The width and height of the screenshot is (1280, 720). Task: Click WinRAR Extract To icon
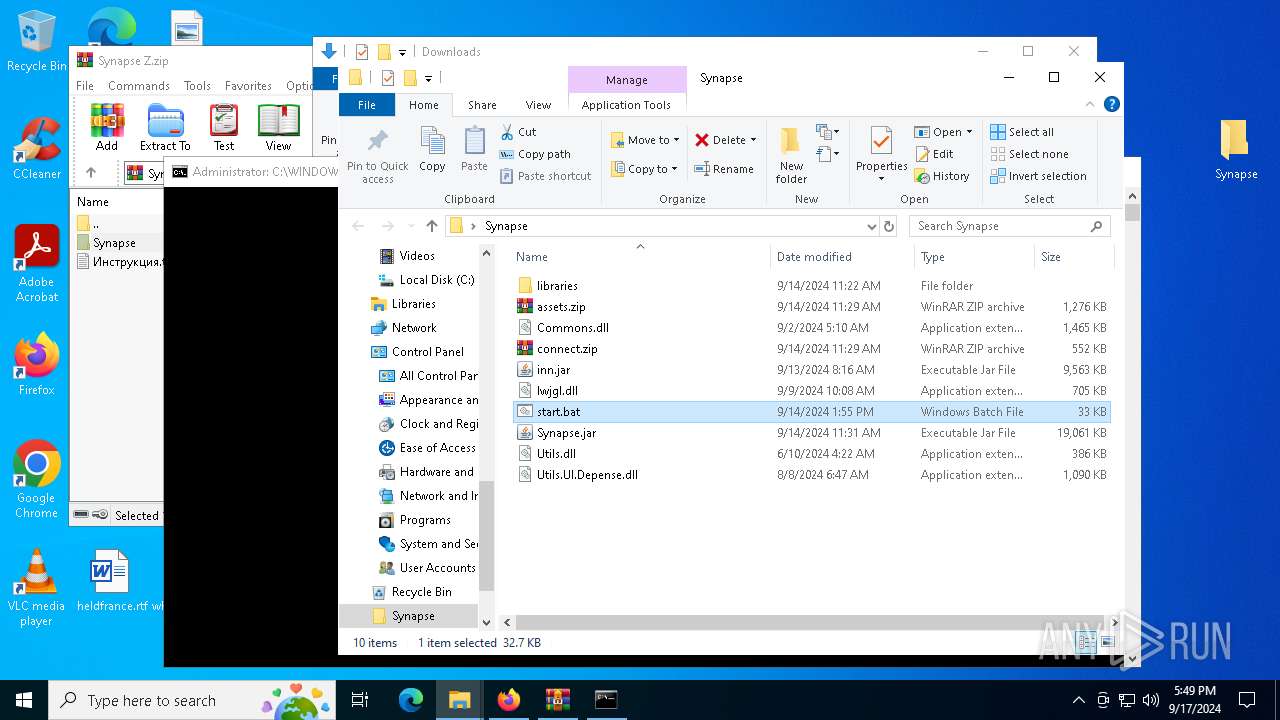pos(165,127)
